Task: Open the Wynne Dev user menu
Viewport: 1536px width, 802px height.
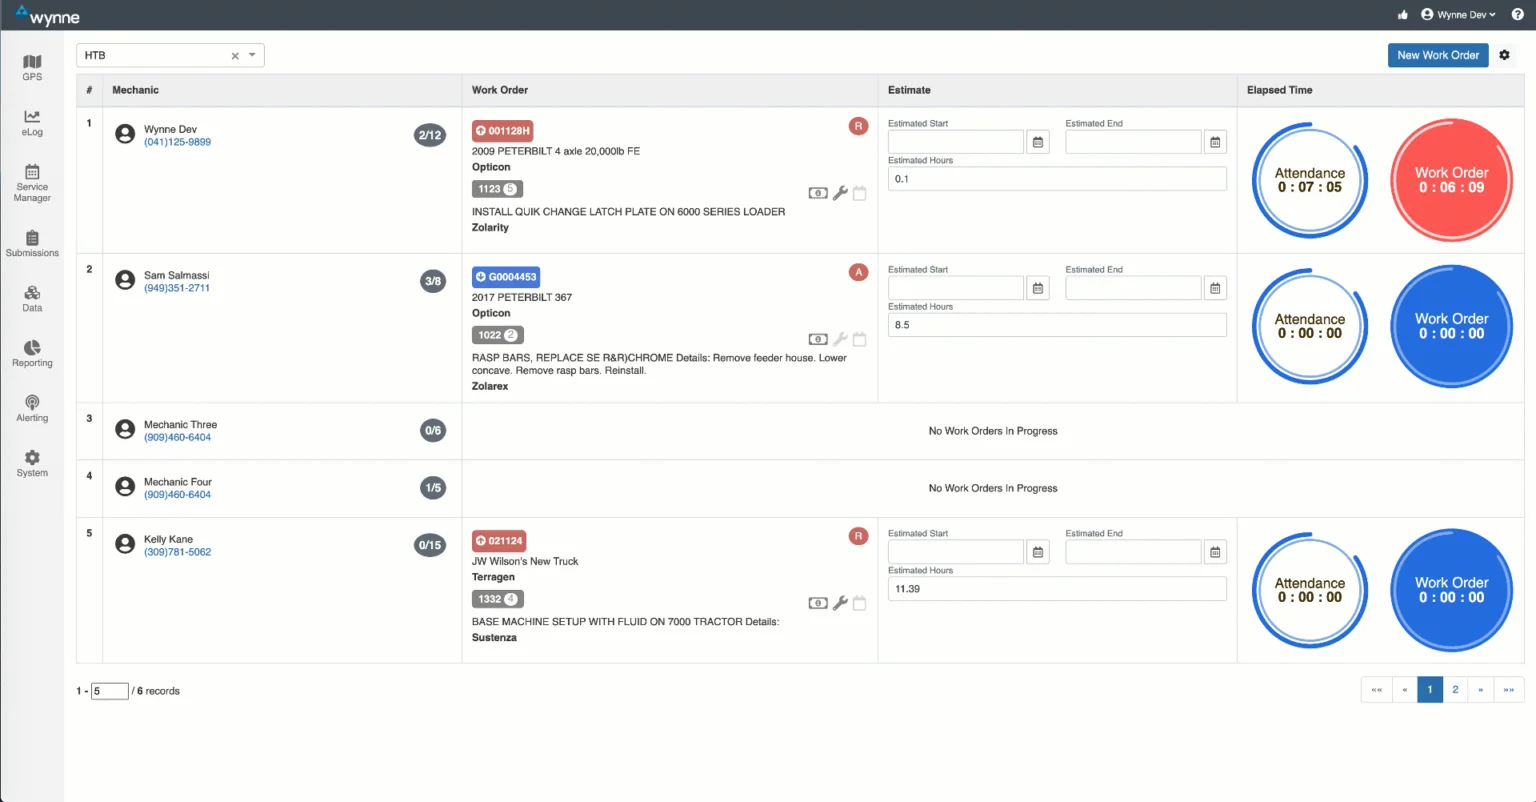Action: click(x=1459, y=15)
